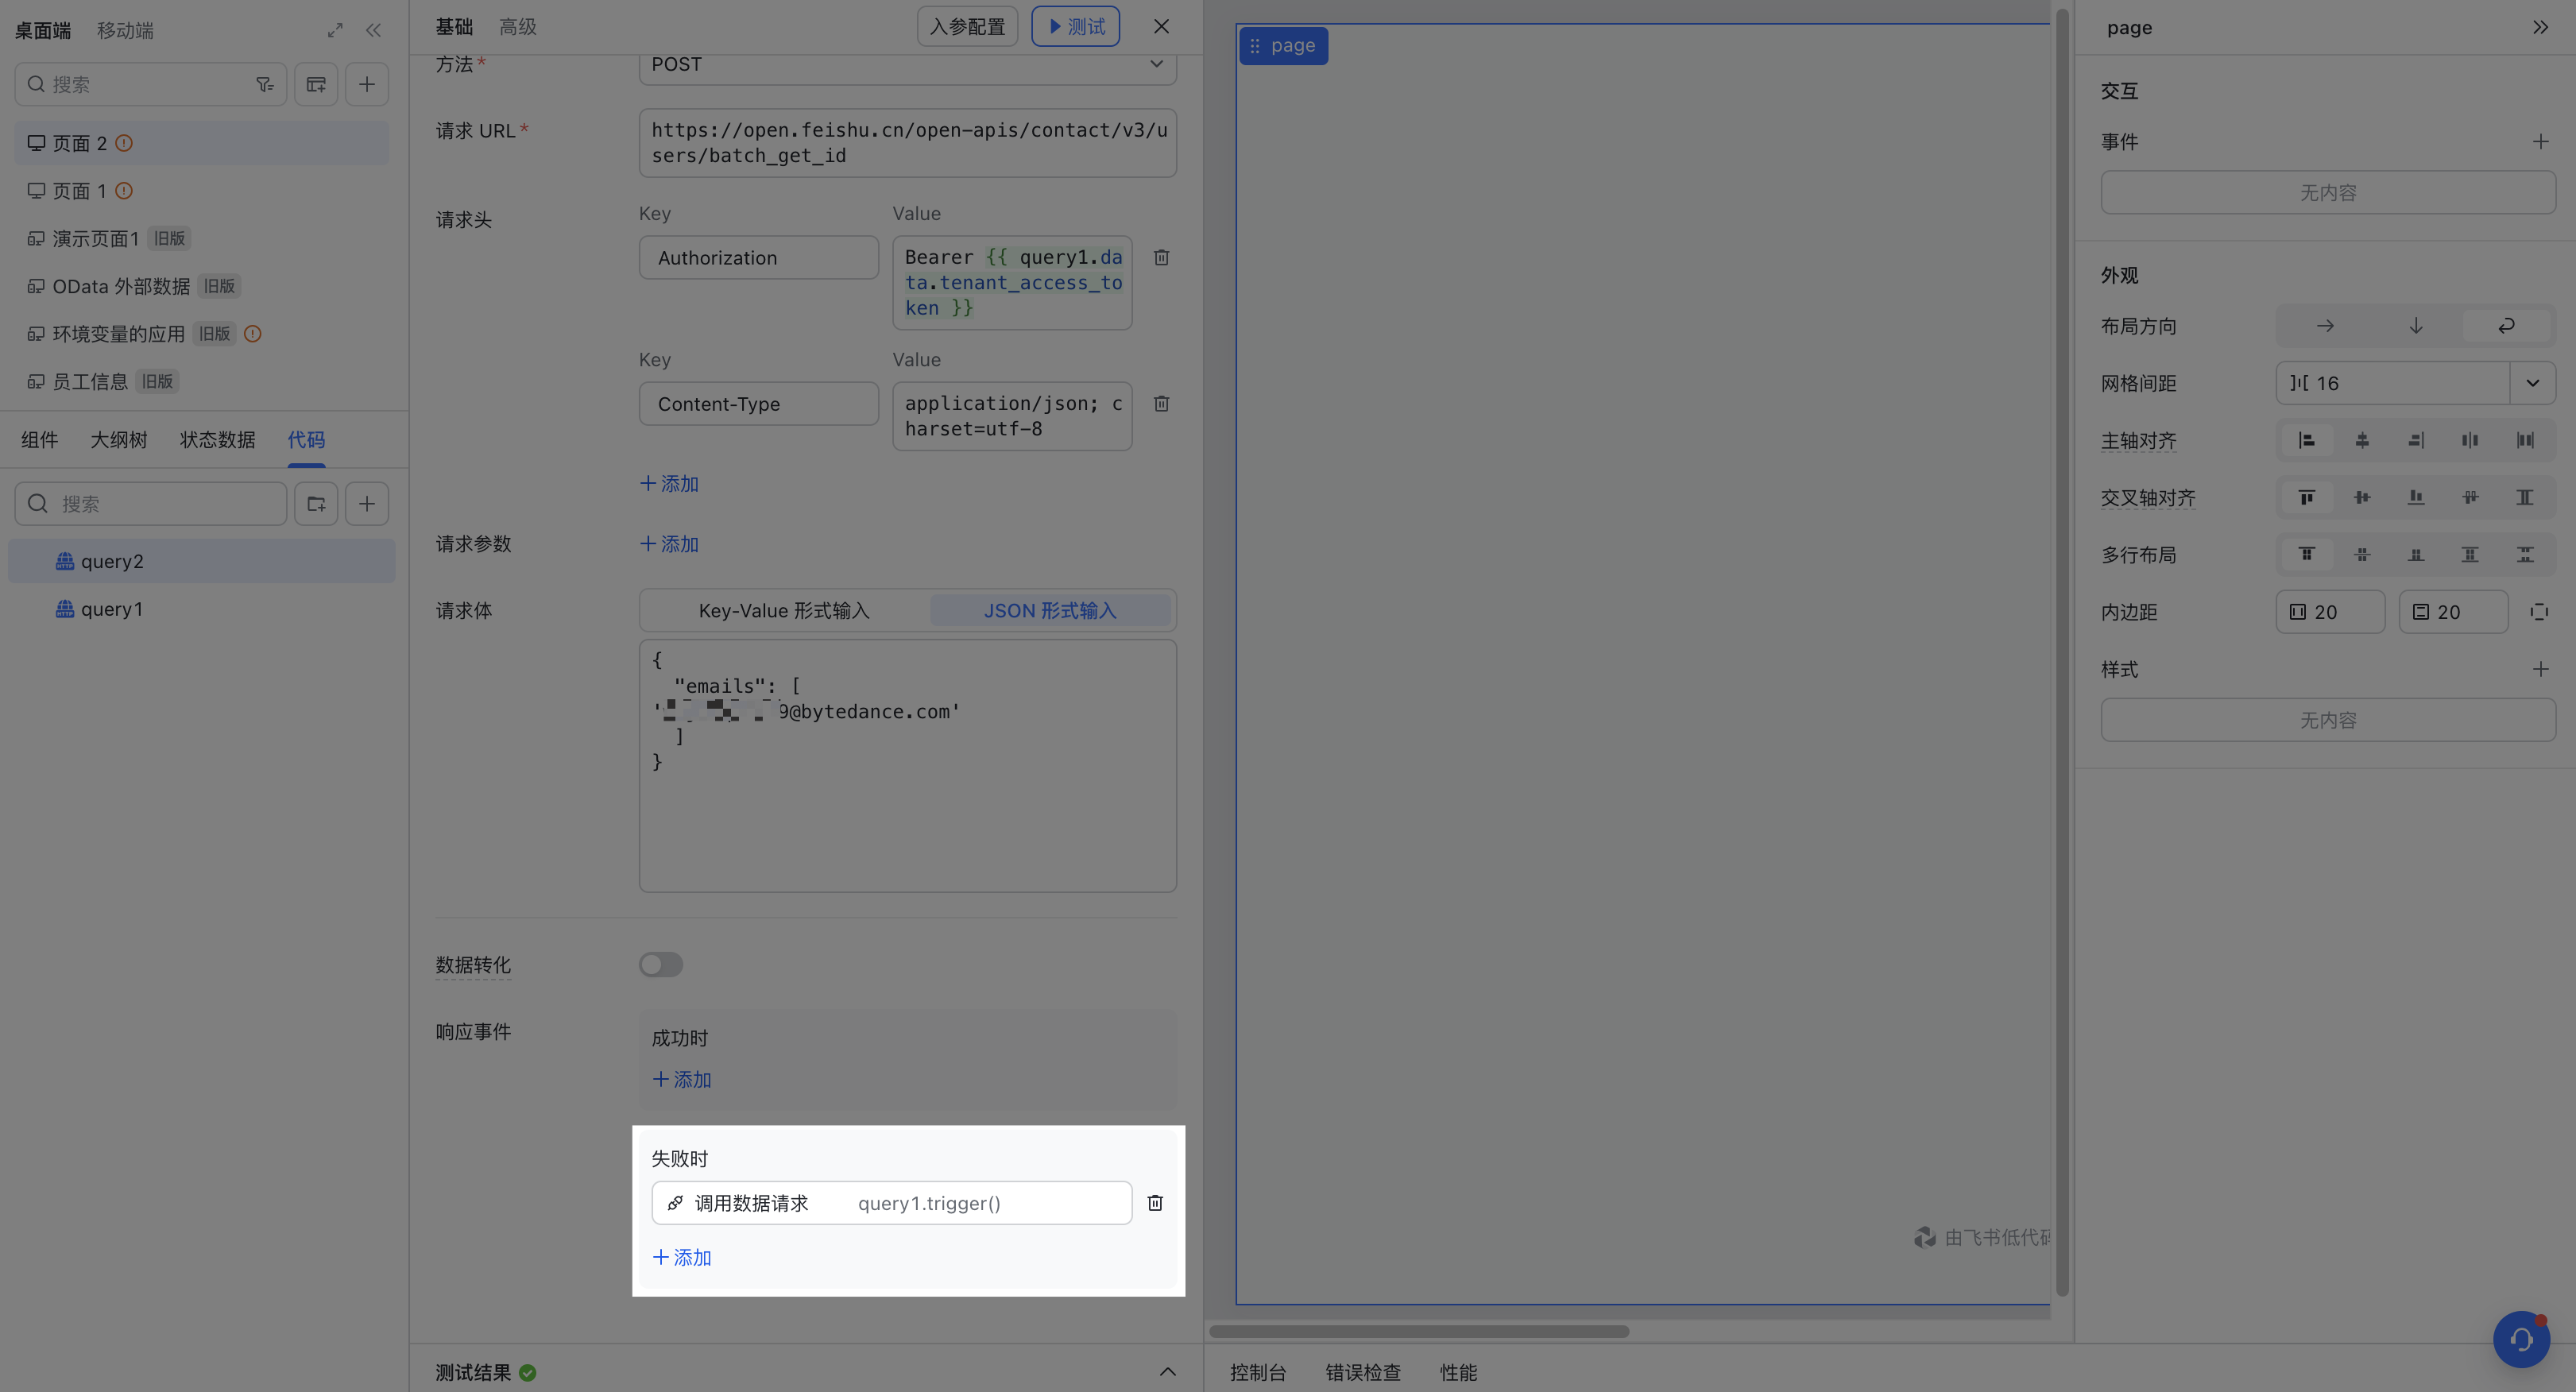This screenshot has height=1392, width=2576.
Task: Add a new page with plus button
Action: click(367, 85)
